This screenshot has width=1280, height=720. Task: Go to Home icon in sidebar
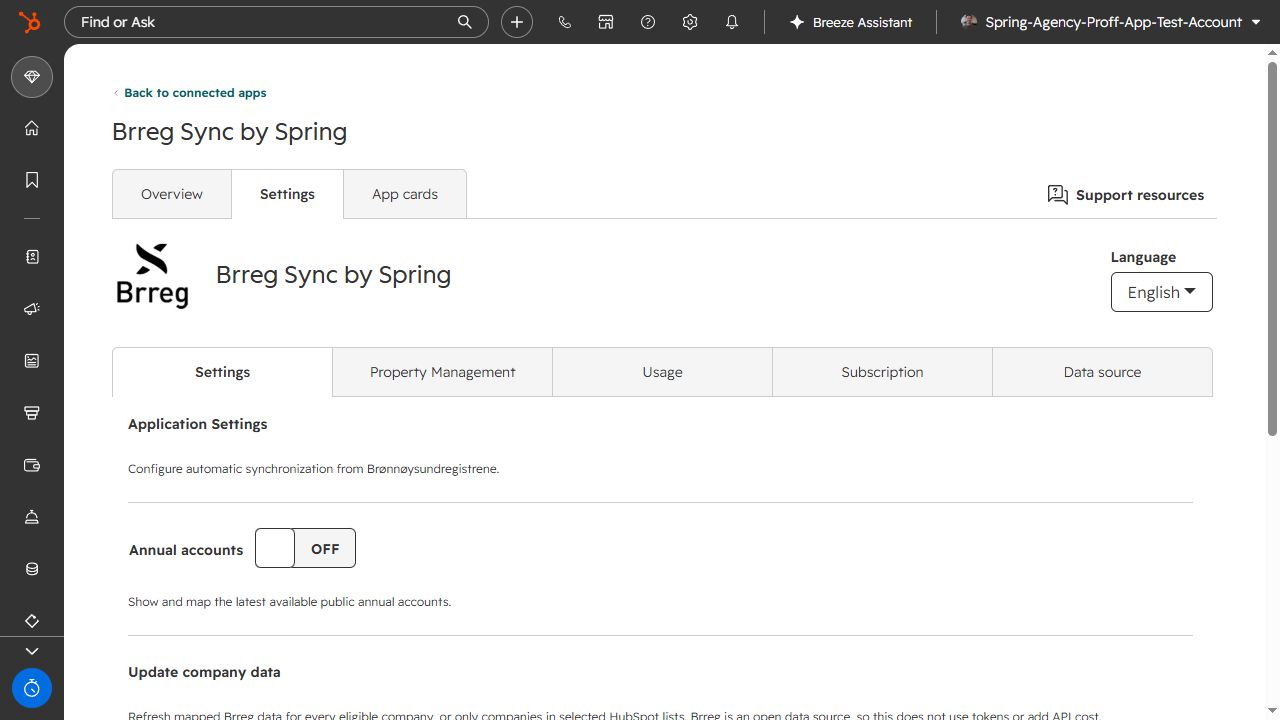pos(32,128)
